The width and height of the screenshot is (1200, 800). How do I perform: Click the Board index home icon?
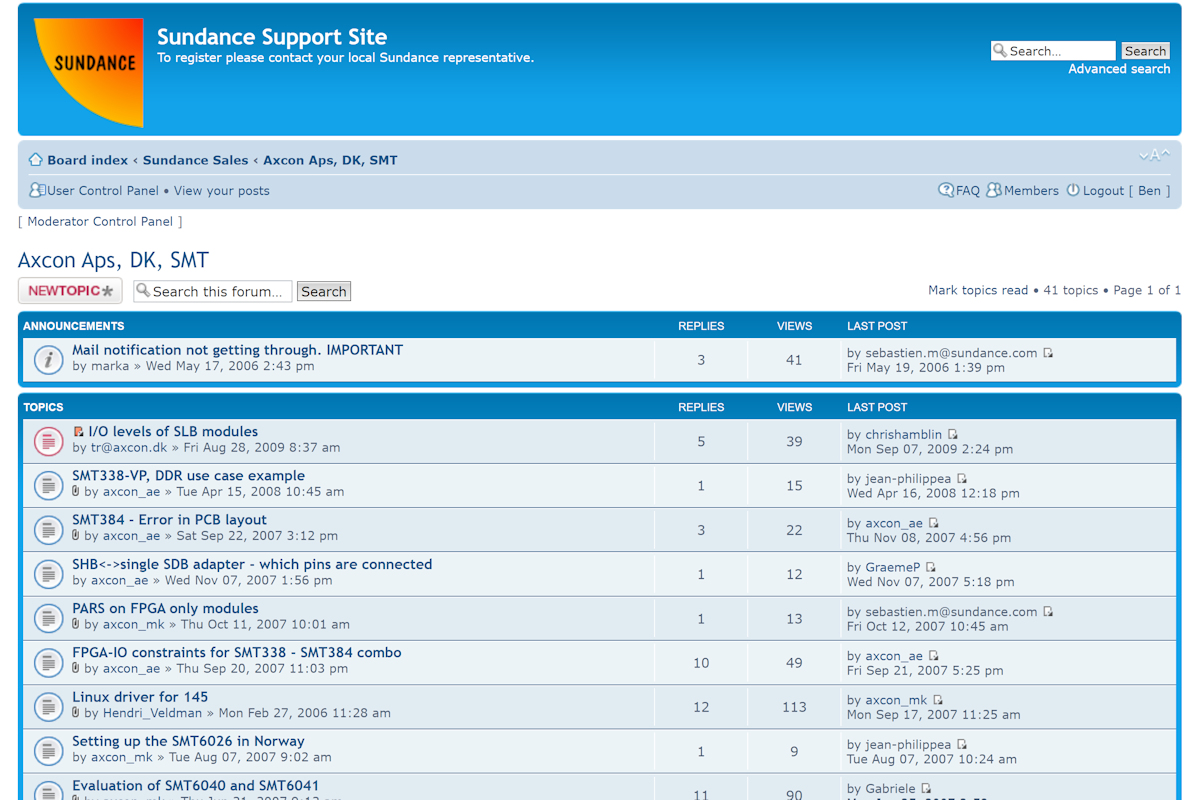(36, 160)
